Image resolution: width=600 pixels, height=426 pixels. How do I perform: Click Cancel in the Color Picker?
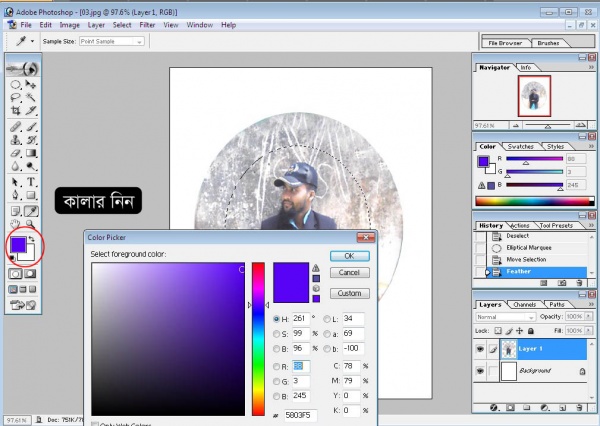tap(349, 273)
